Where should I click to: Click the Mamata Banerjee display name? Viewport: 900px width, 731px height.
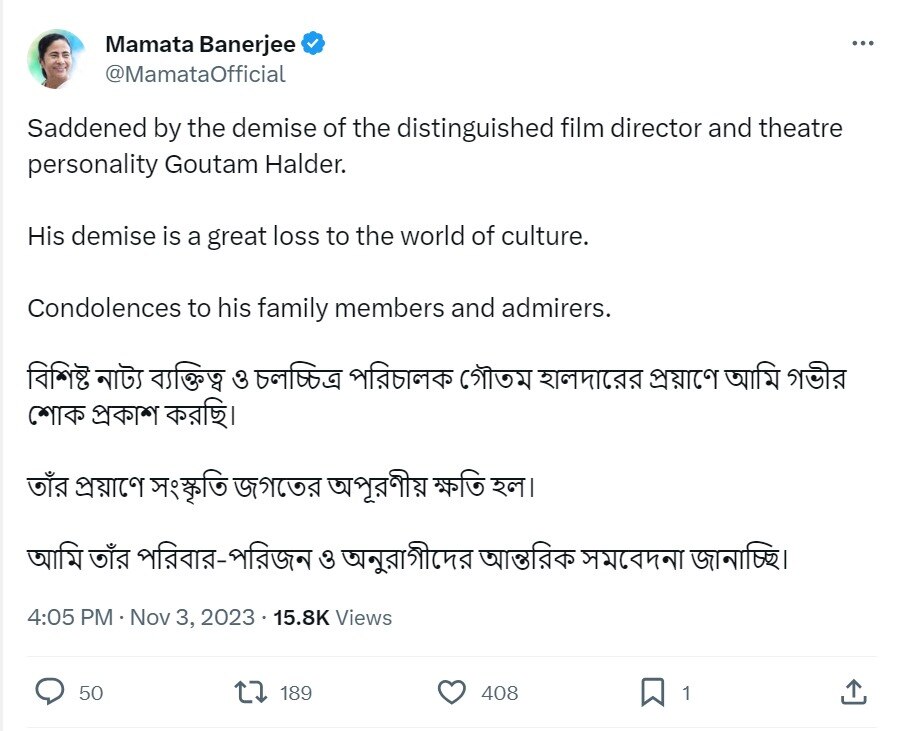coord(200,44)
